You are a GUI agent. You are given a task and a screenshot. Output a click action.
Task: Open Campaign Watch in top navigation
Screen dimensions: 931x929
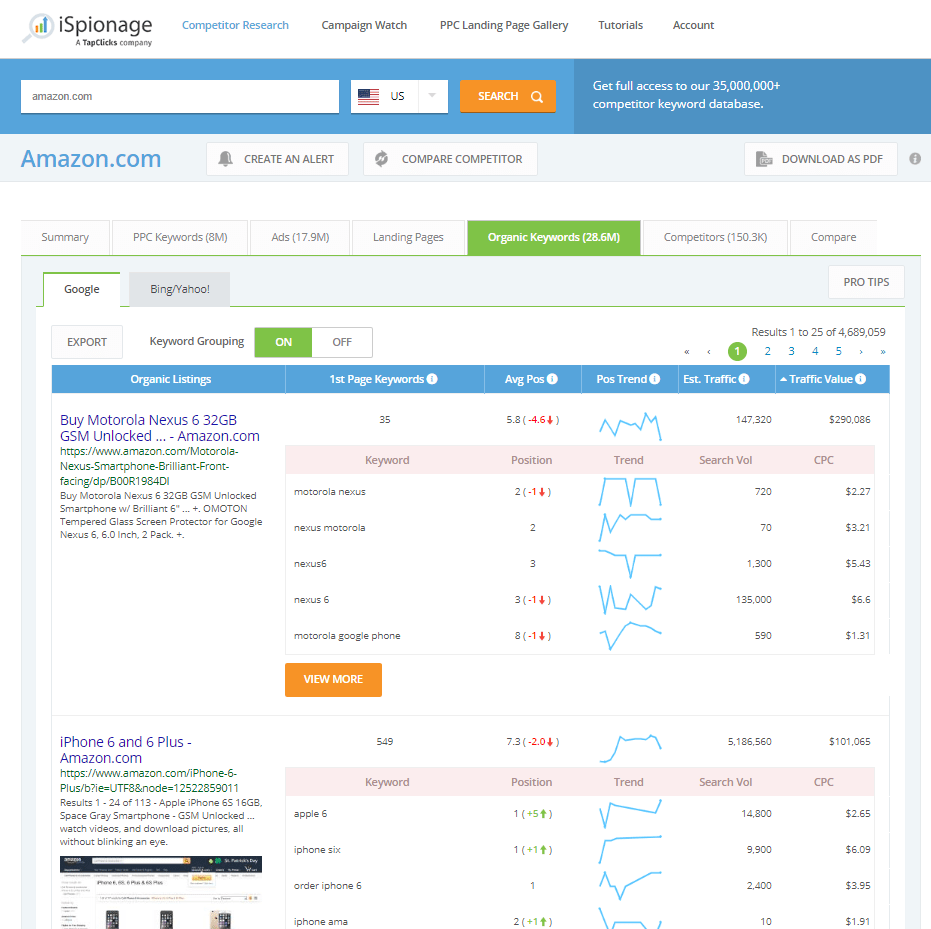coord(364,25)
